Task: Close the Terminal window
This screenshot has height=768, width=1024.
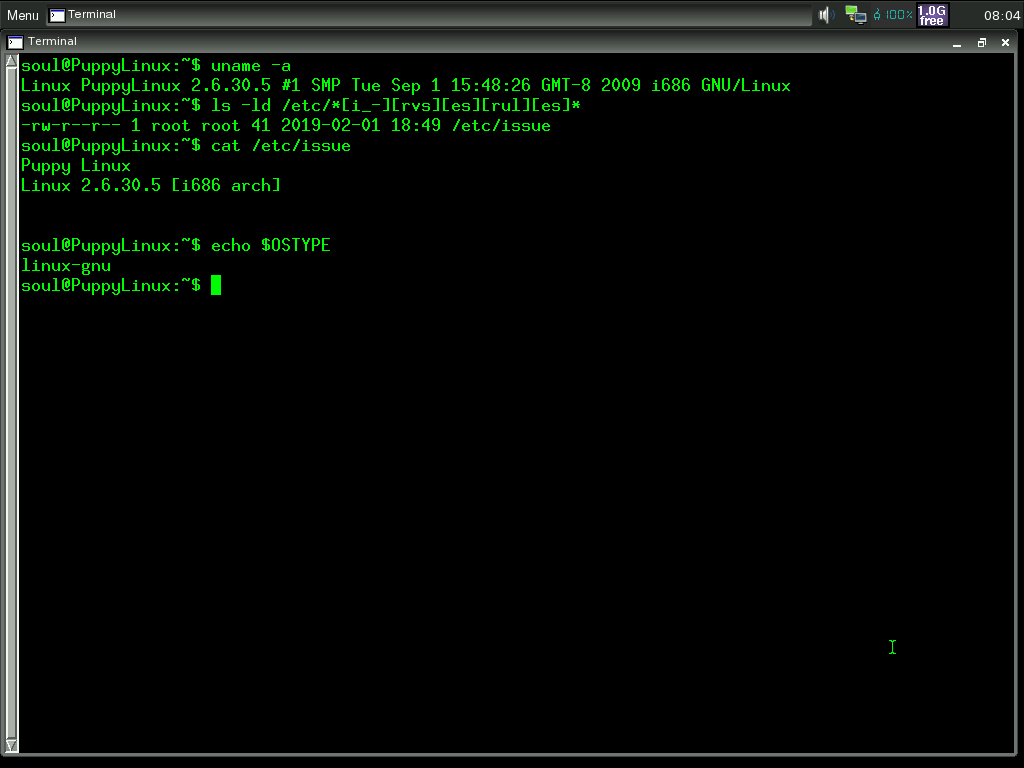Action: point(1005,42)
